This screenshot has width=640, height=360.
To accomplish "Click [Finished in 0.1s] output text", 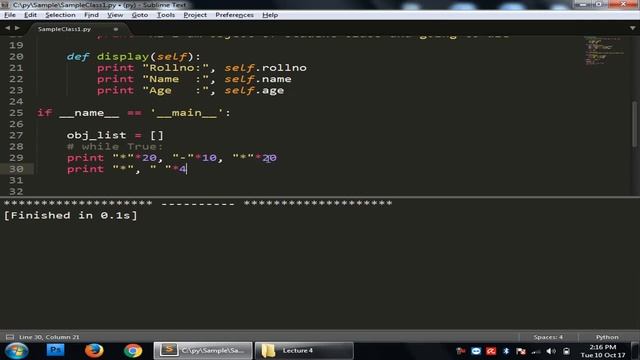I will [71, 216].
